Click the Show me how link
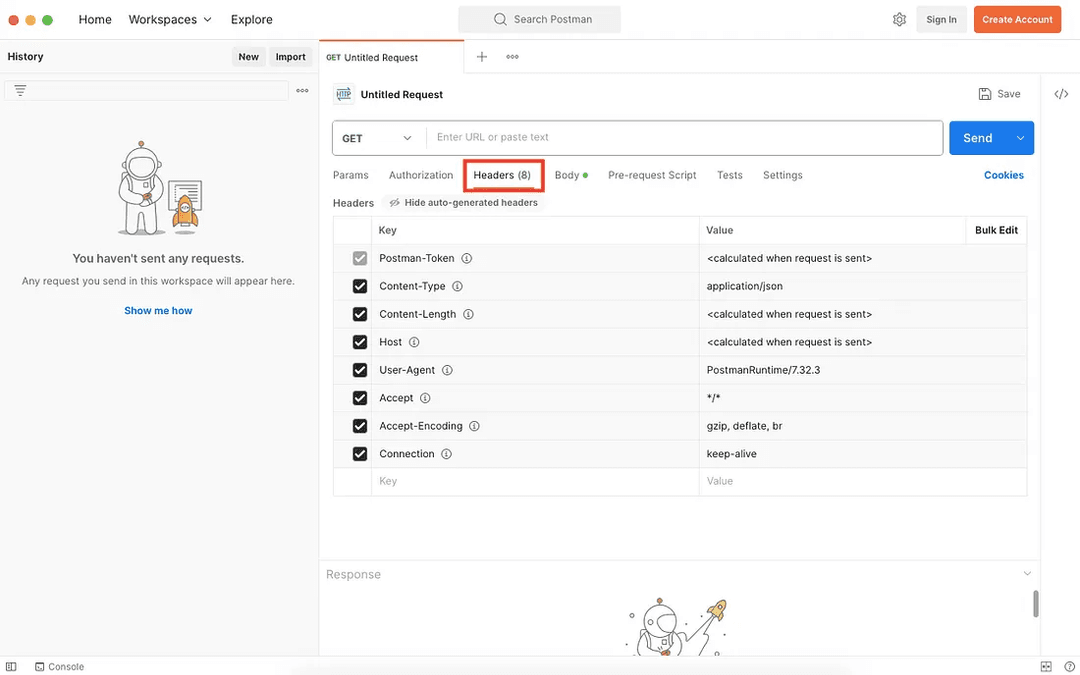 (x=158, y=311)
